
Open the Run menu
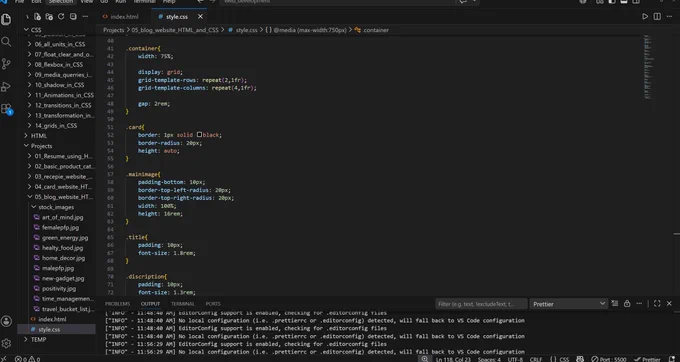click(x=121, y=2)
